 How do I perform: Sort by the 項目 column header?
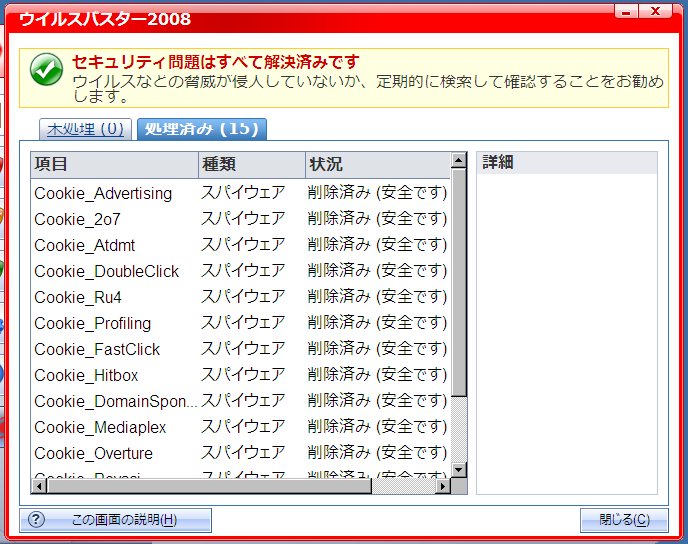coord(115,165)
